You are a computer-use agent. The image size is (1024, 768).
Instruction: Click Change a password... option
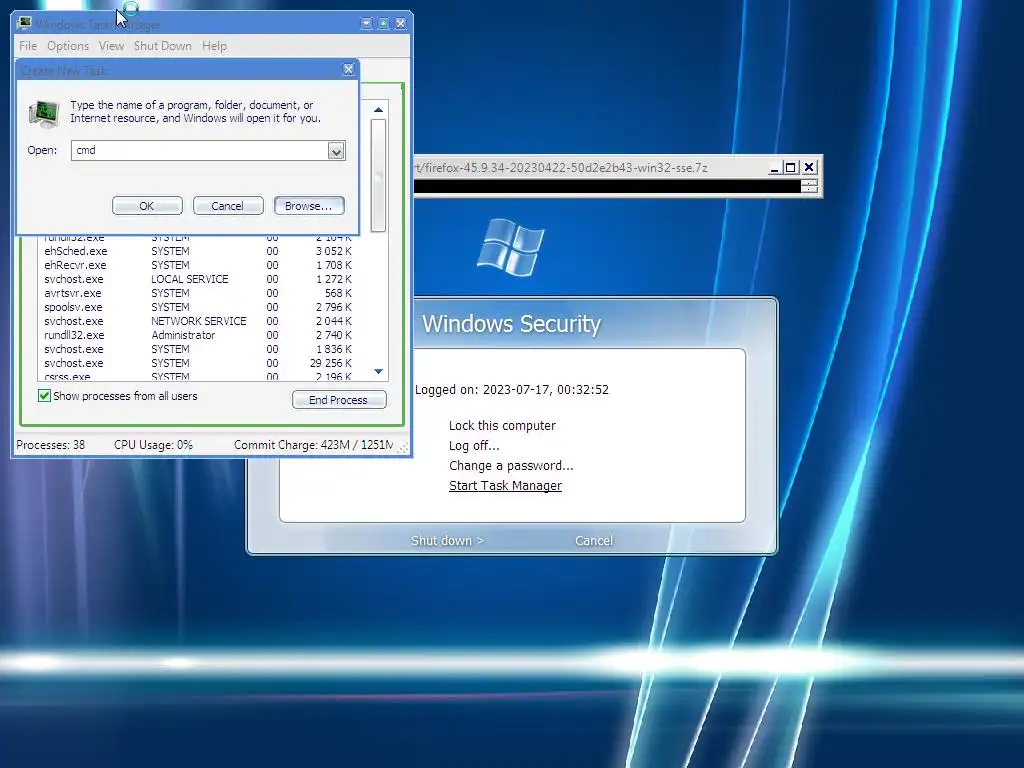(511, 466)
